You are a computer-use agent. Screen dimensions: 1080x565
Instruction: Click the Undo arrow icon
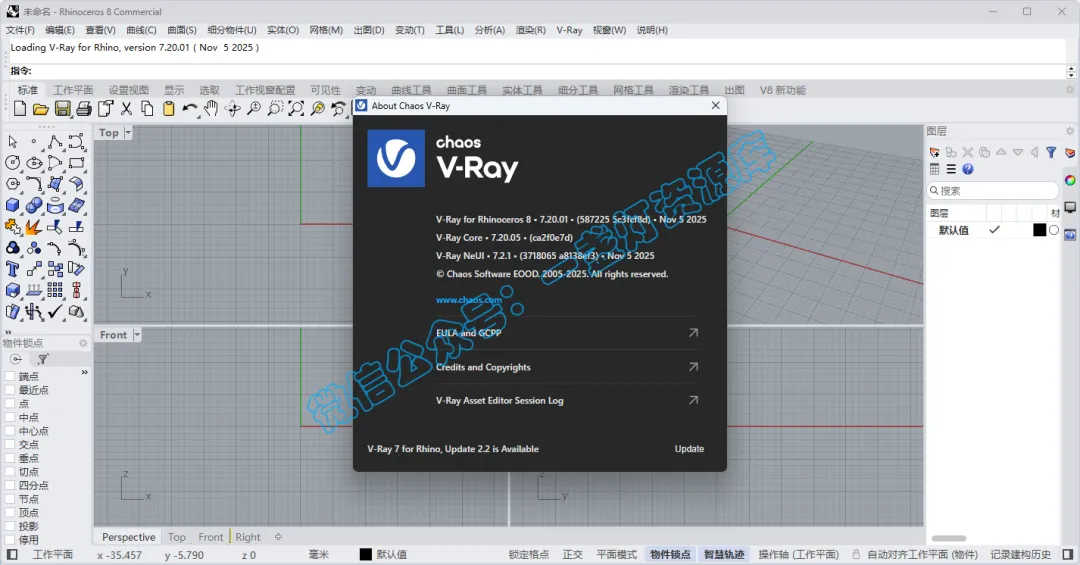click(189, 108)
